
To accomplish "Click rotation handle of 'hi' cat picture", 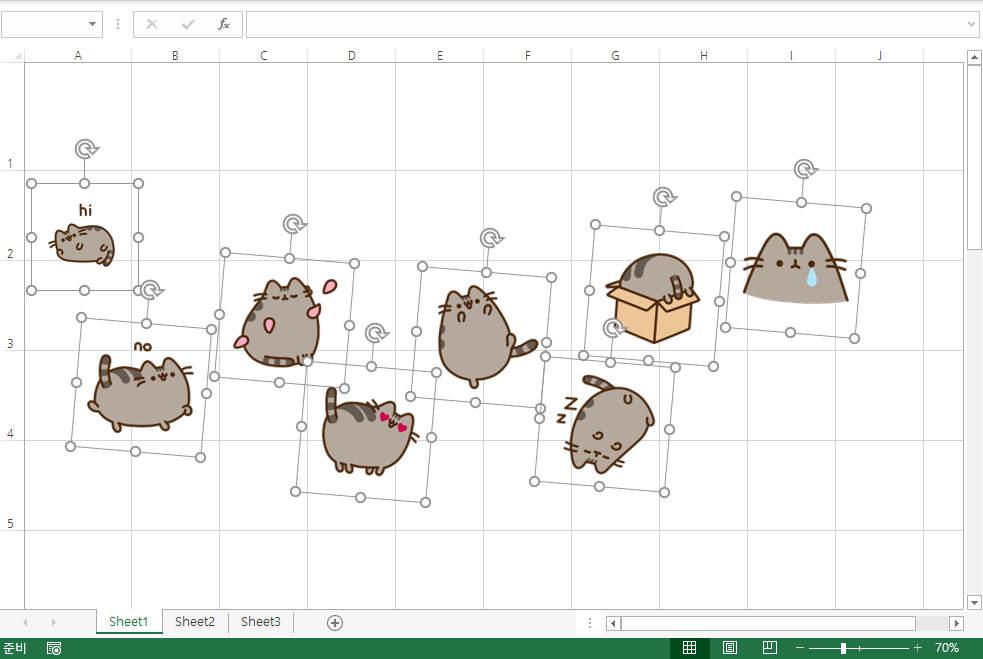I will [x=86, y=149].
